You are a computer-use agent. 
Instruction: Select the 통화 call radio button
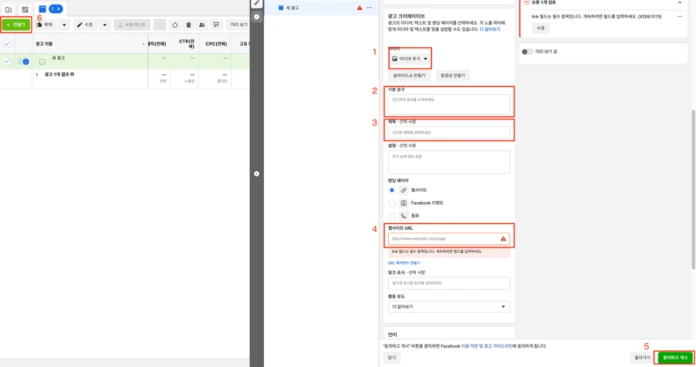coord(392,216)
